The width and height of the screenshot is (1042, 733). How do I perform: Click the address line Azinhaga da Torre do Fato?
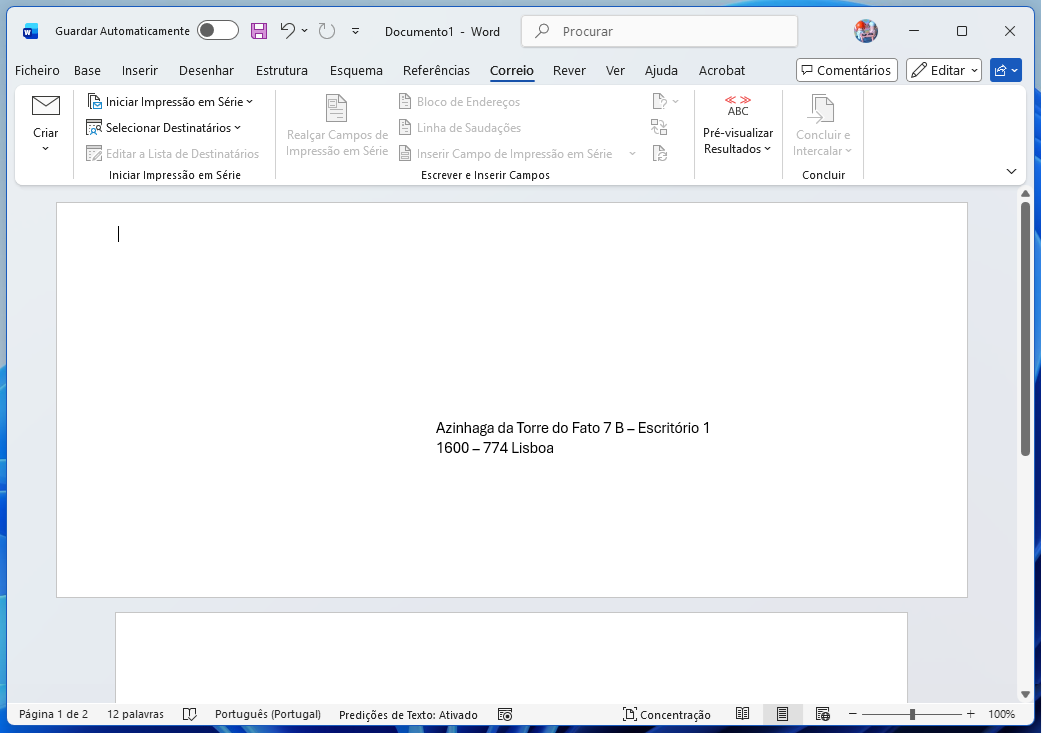[573, 428]
